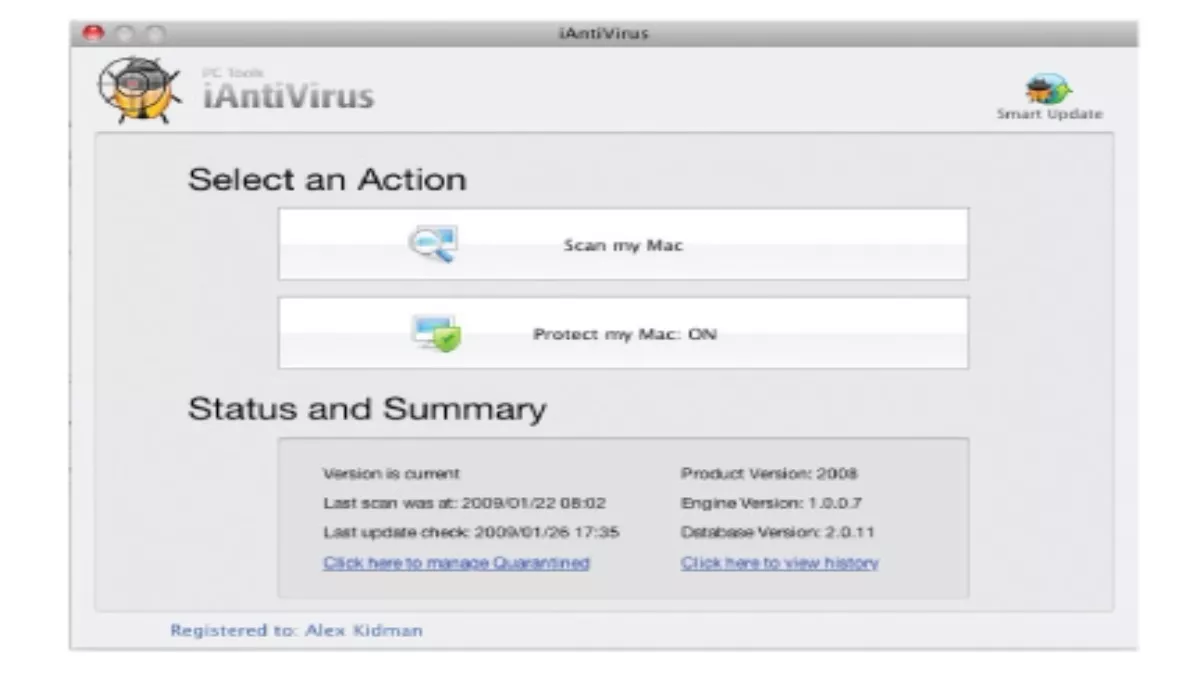1200x677 pixels.
Task: Close the iAntiVirus window
Action: [x=93, y=34]
